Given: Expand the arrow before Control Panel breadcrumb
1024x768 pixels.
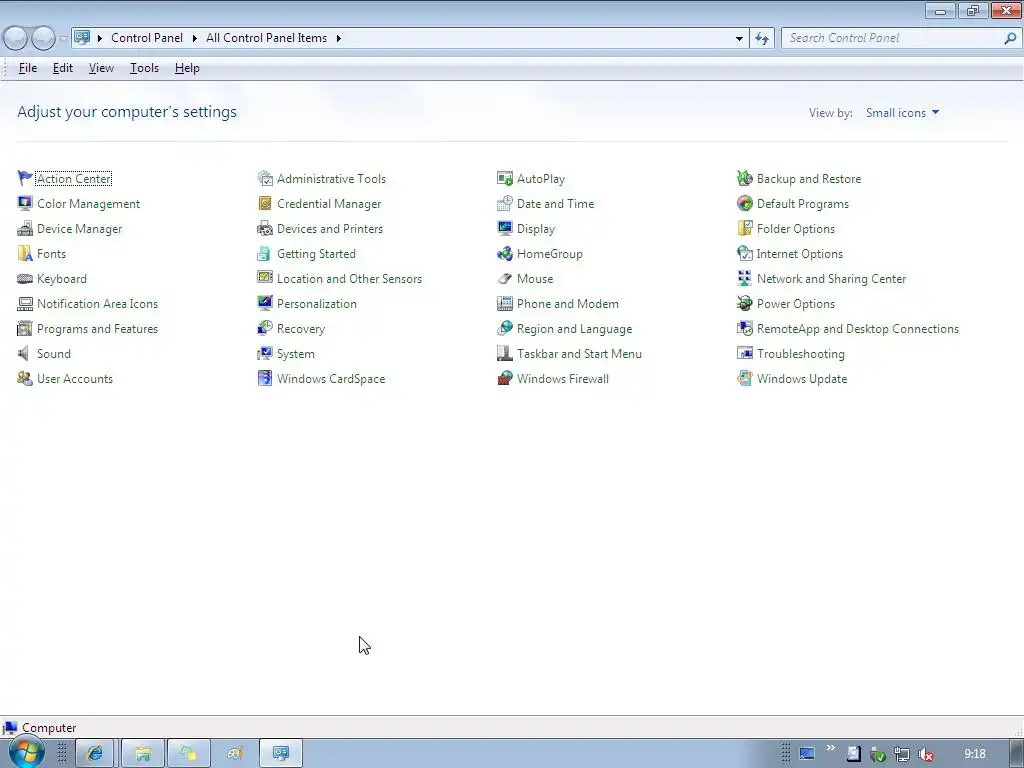Looking at the screenshot, I should coord(100,39).
